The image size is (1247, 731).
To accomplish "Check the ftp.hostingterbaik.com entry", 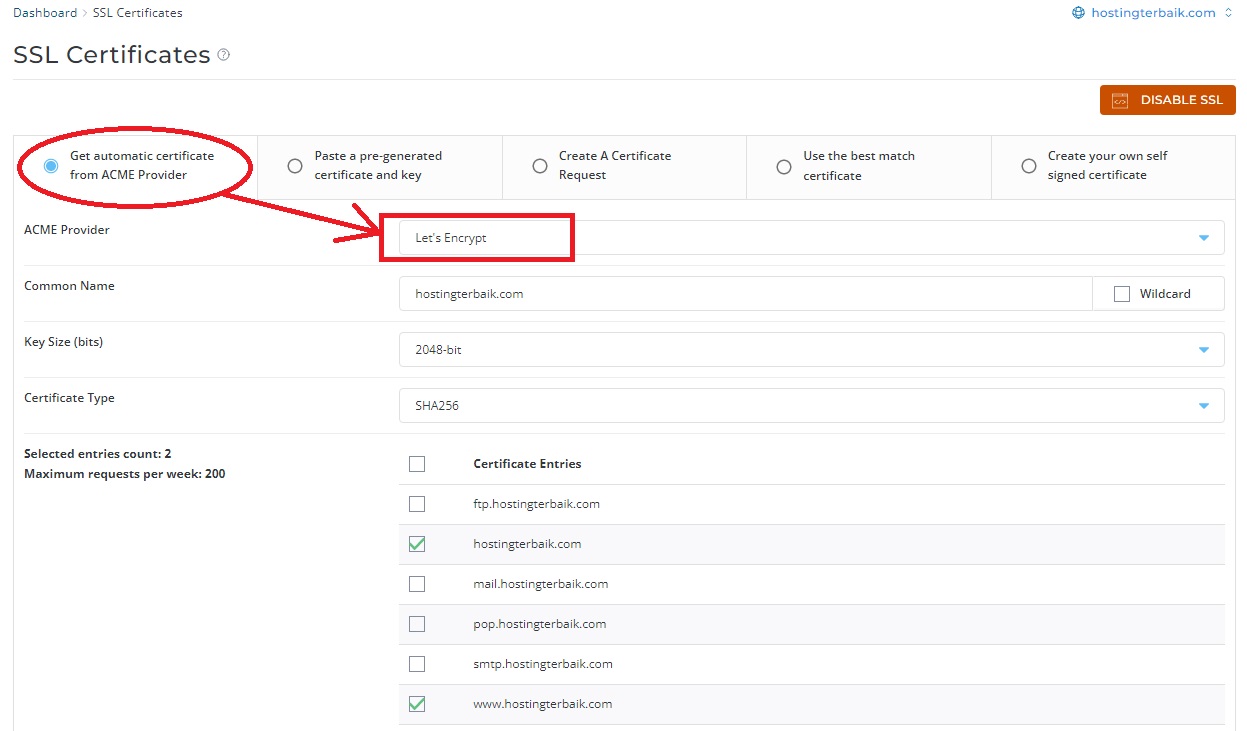I will (x=417, y=504).
